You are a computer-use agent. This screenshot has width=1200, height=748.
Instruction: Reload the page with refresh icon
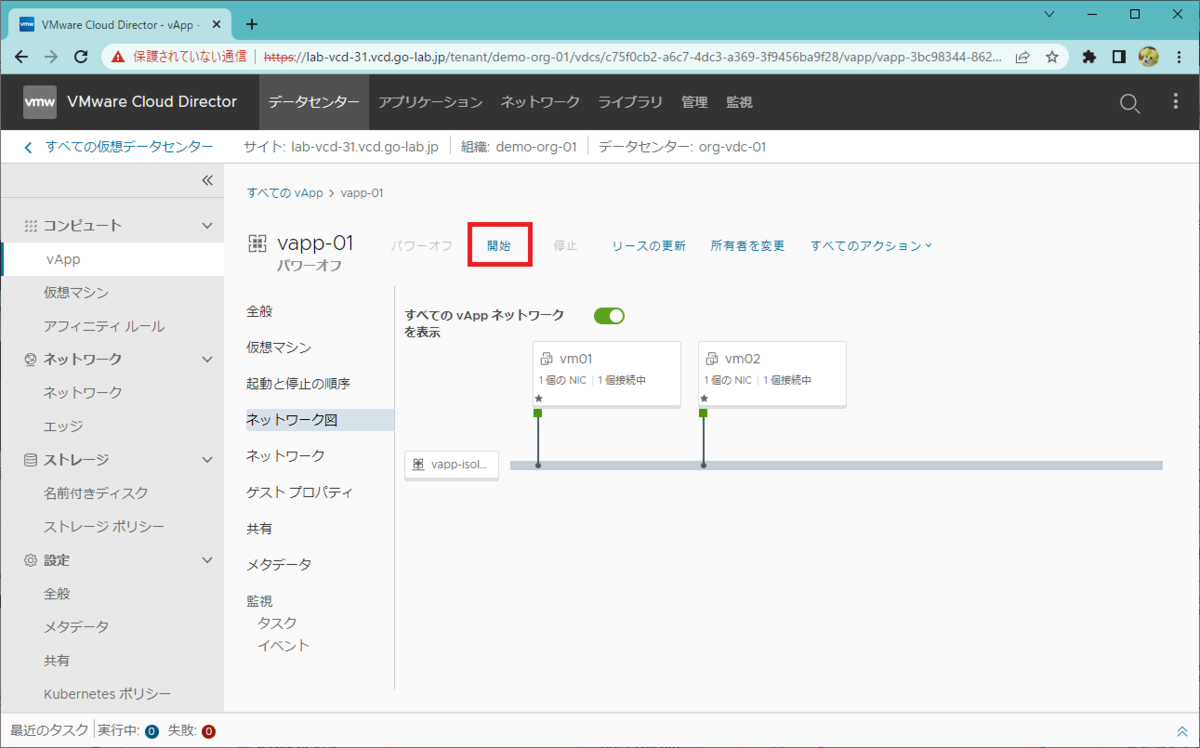[83, 57]
